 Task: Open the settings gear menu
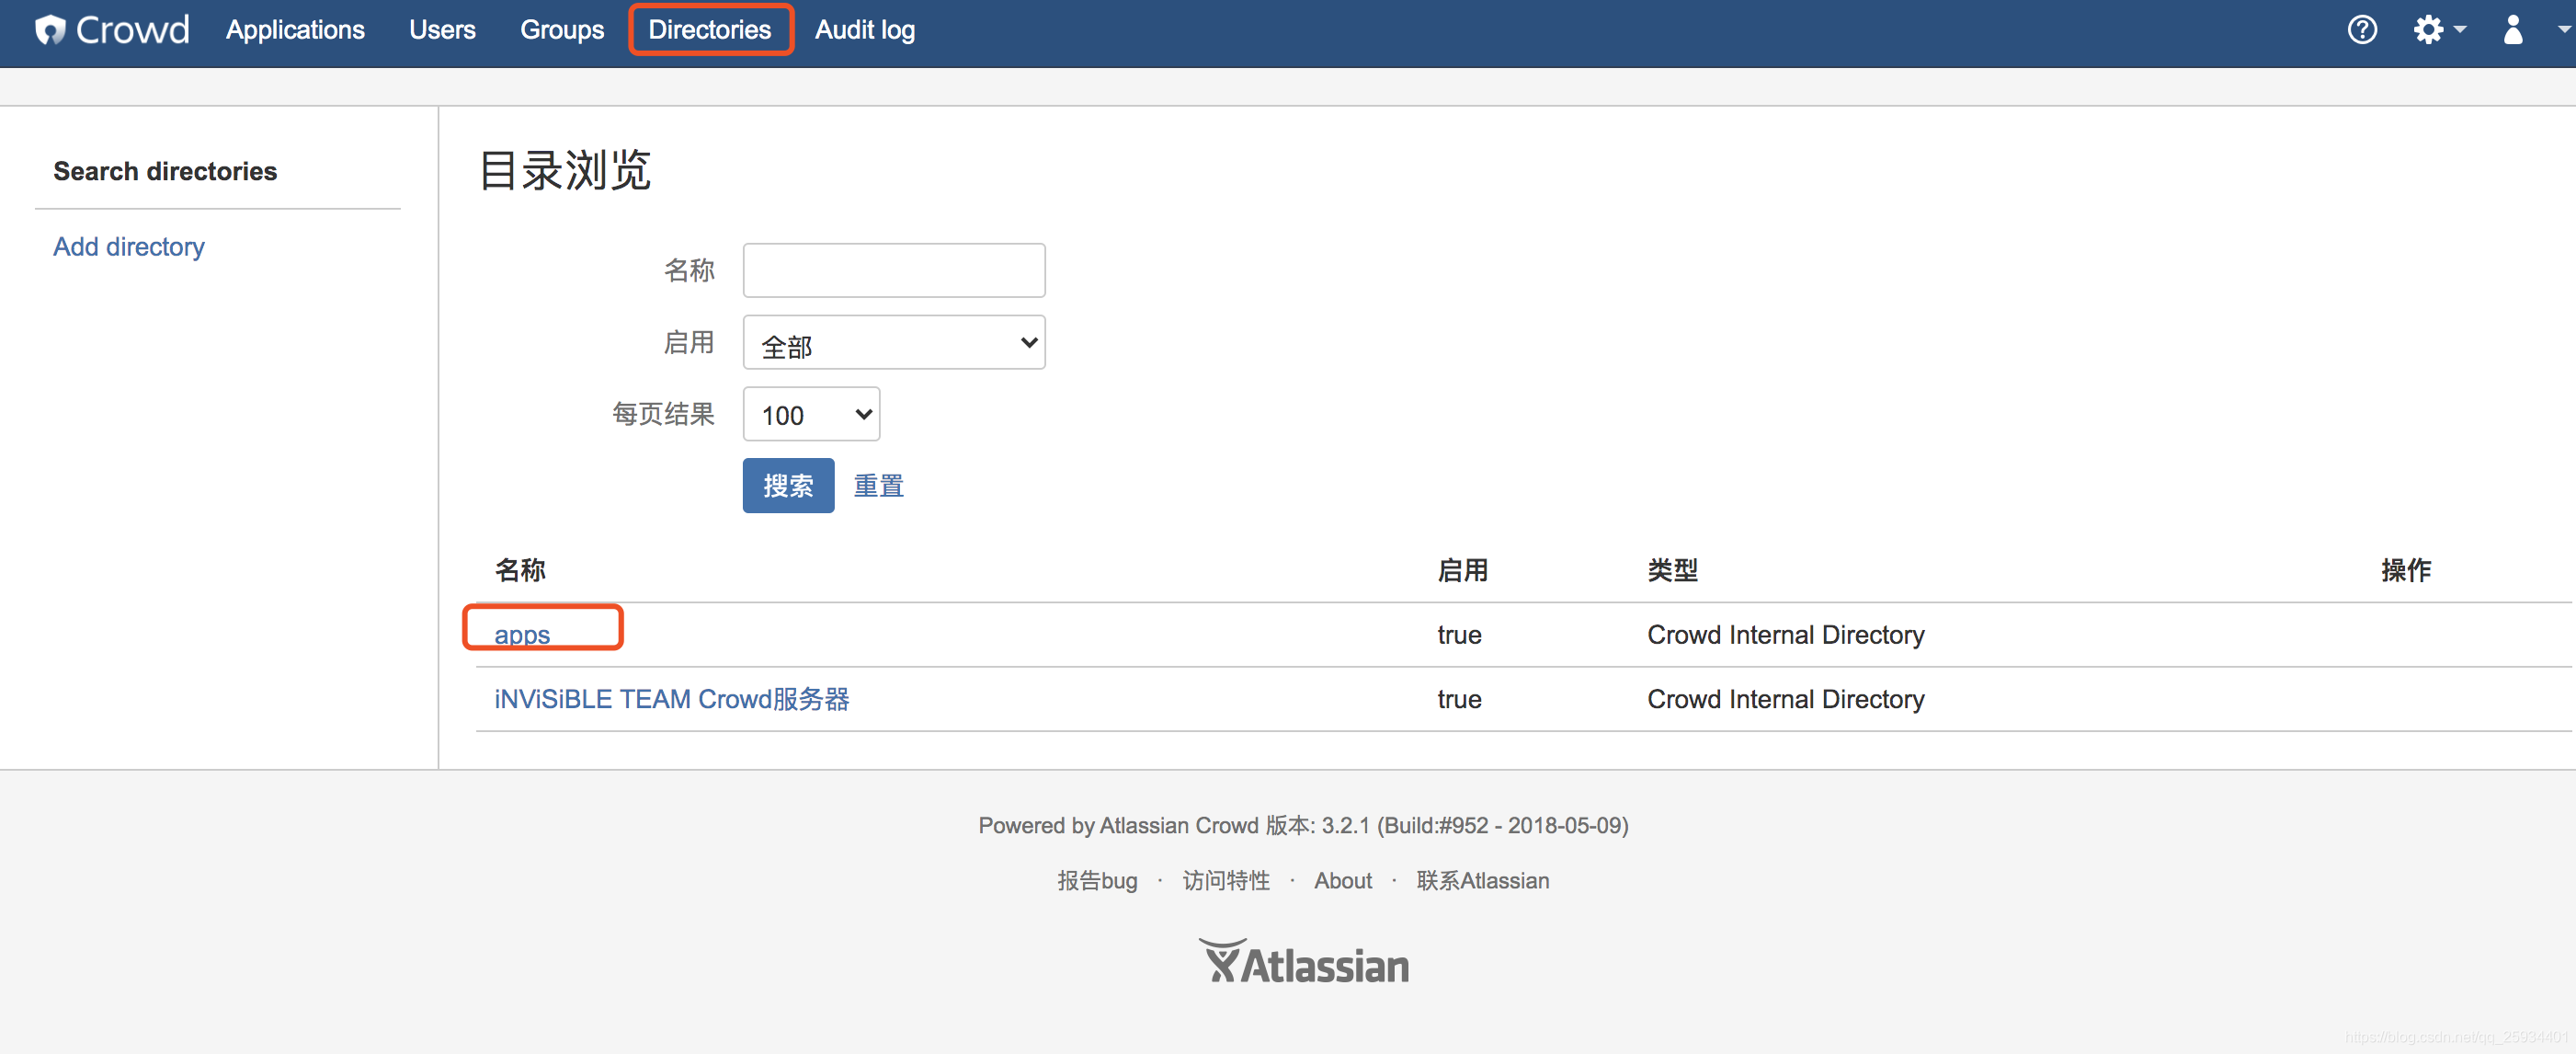pyautogui.click(x=2439, y=30)
